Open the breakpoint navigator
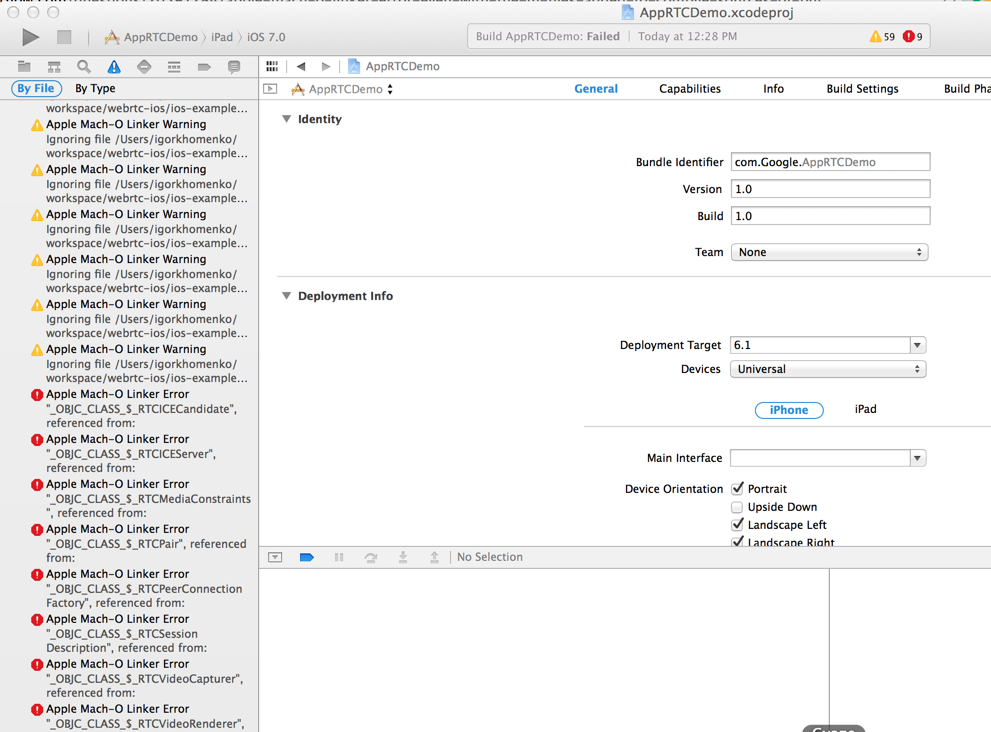Image resolution: width=991 pixels, height=732 pixels. 204,66
